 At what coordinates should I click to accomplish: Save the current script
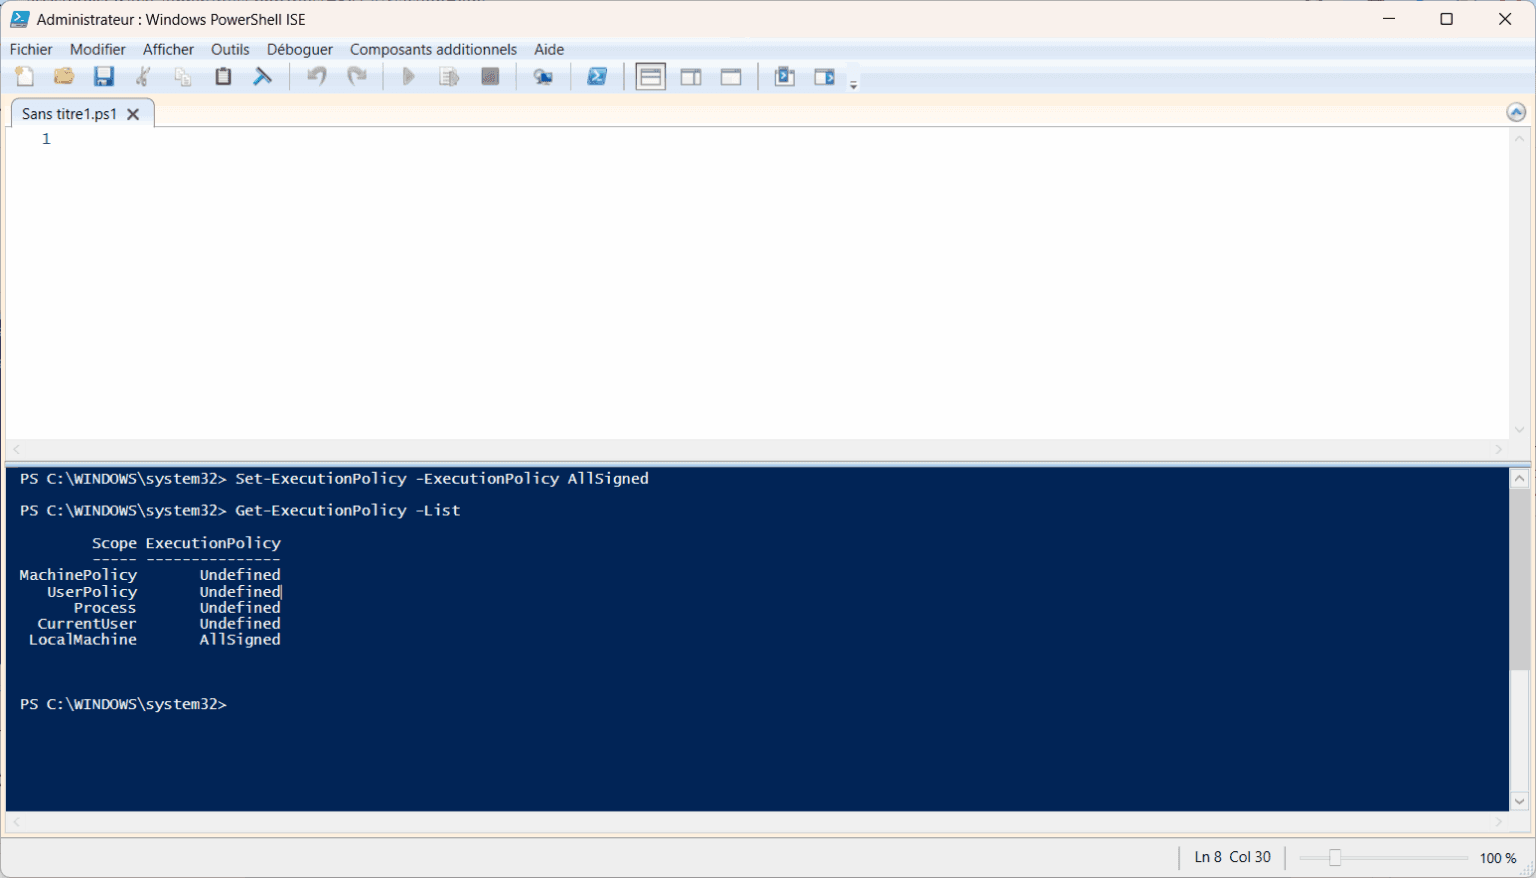103,75
